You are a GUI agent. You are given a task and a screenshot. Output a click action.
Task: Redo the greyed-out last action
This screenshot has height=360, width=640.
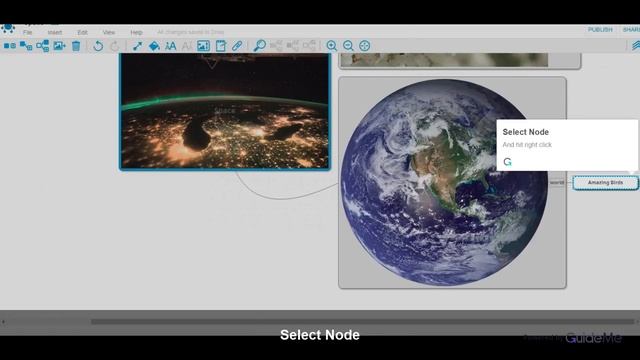[x=115, y=46]
